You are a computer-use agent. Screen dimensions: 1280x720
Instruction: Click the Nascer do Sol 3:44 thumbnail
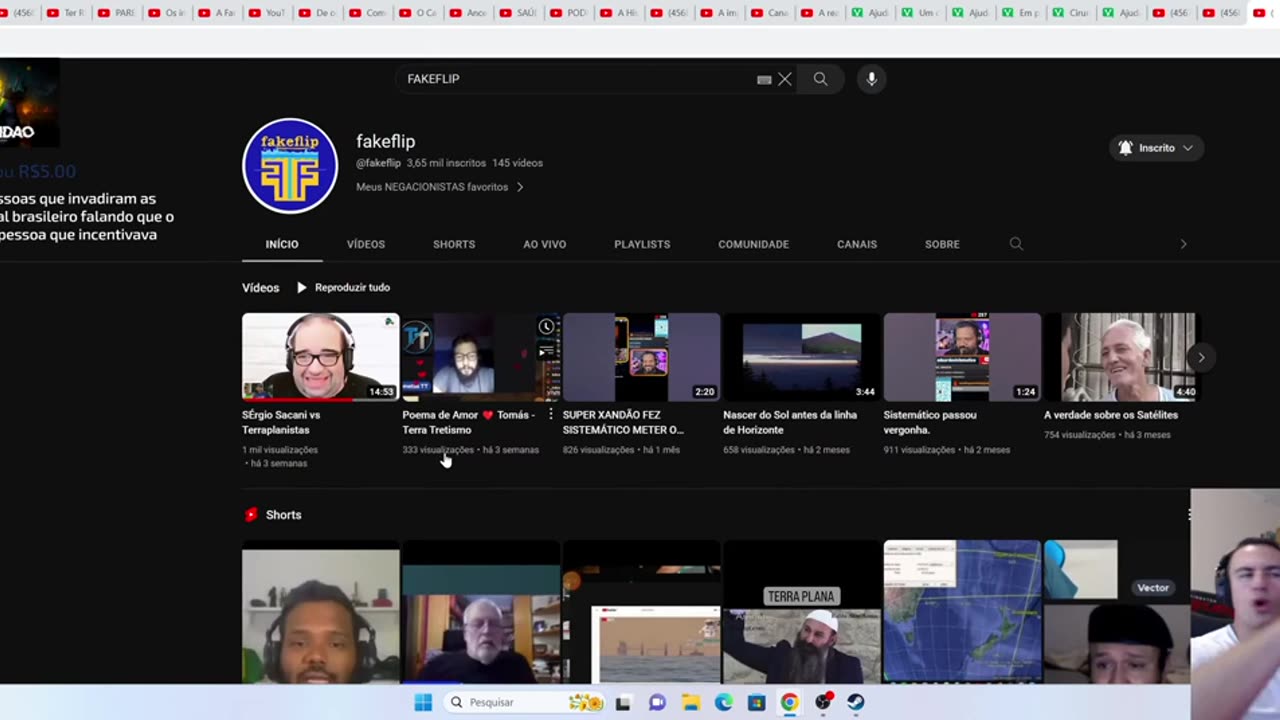(801, 357)
